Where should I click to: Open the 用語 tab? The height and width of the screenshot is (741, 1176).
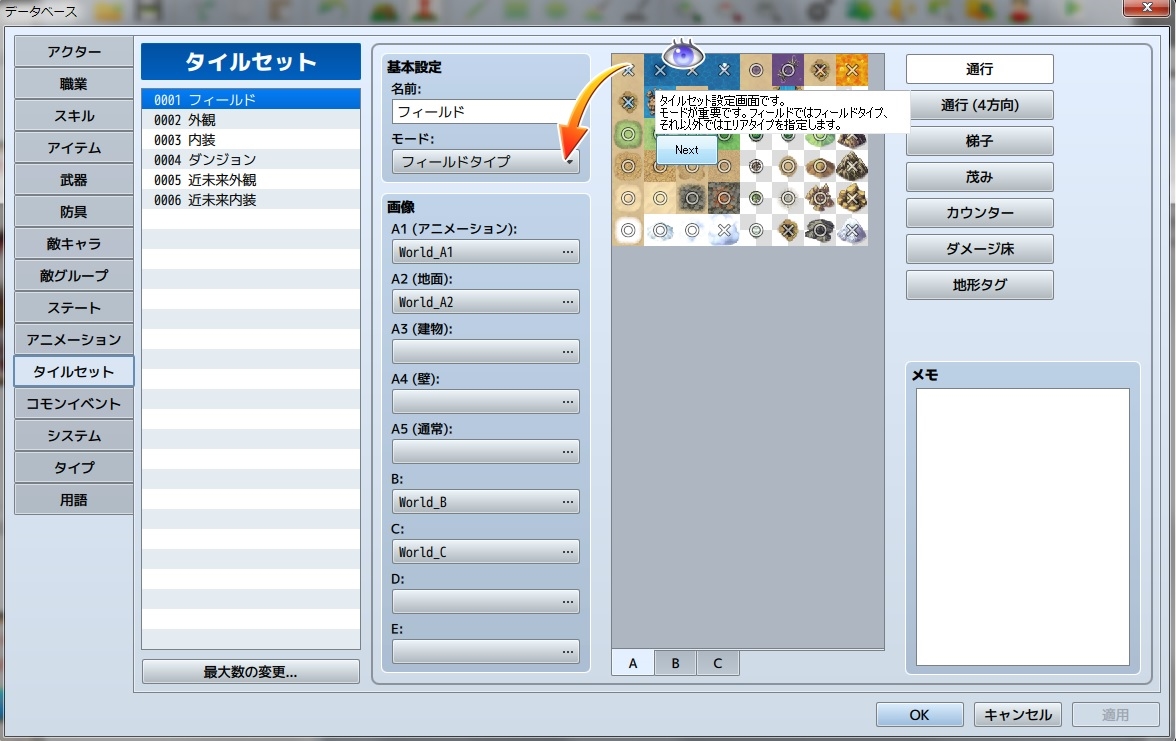point(74,500)
